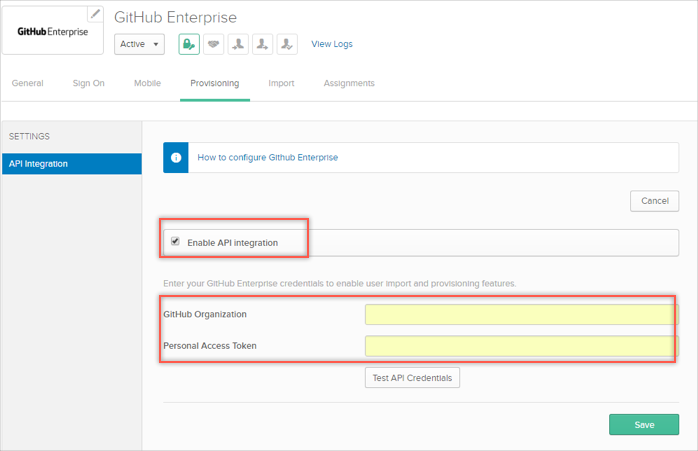Screen dimensions: 698x451
Task: Click the green Save button
Action: pyautogui.click(x=643, y=425)
